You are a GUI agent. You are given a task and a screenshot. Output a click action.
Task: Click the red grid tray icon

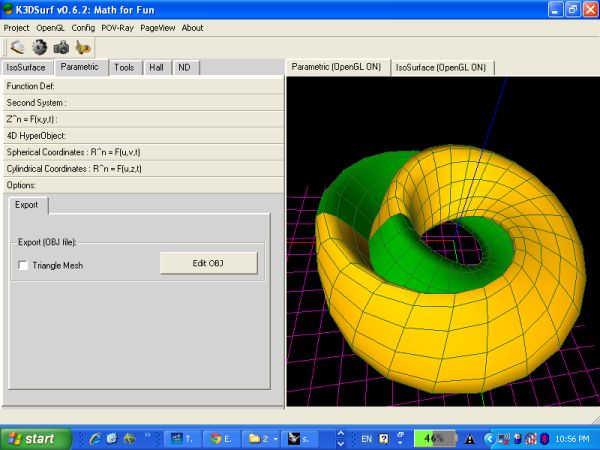click(x=531, y=439)
